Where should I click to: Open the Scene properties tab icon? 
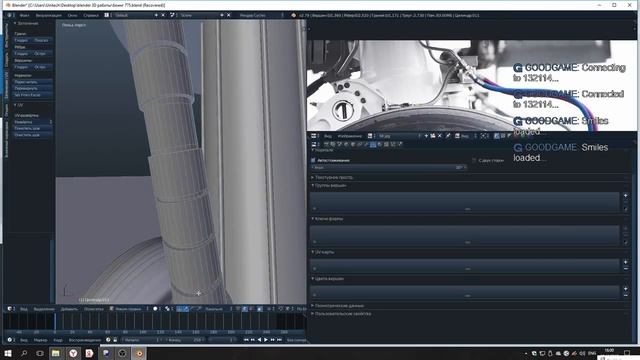tap(340, 144)
